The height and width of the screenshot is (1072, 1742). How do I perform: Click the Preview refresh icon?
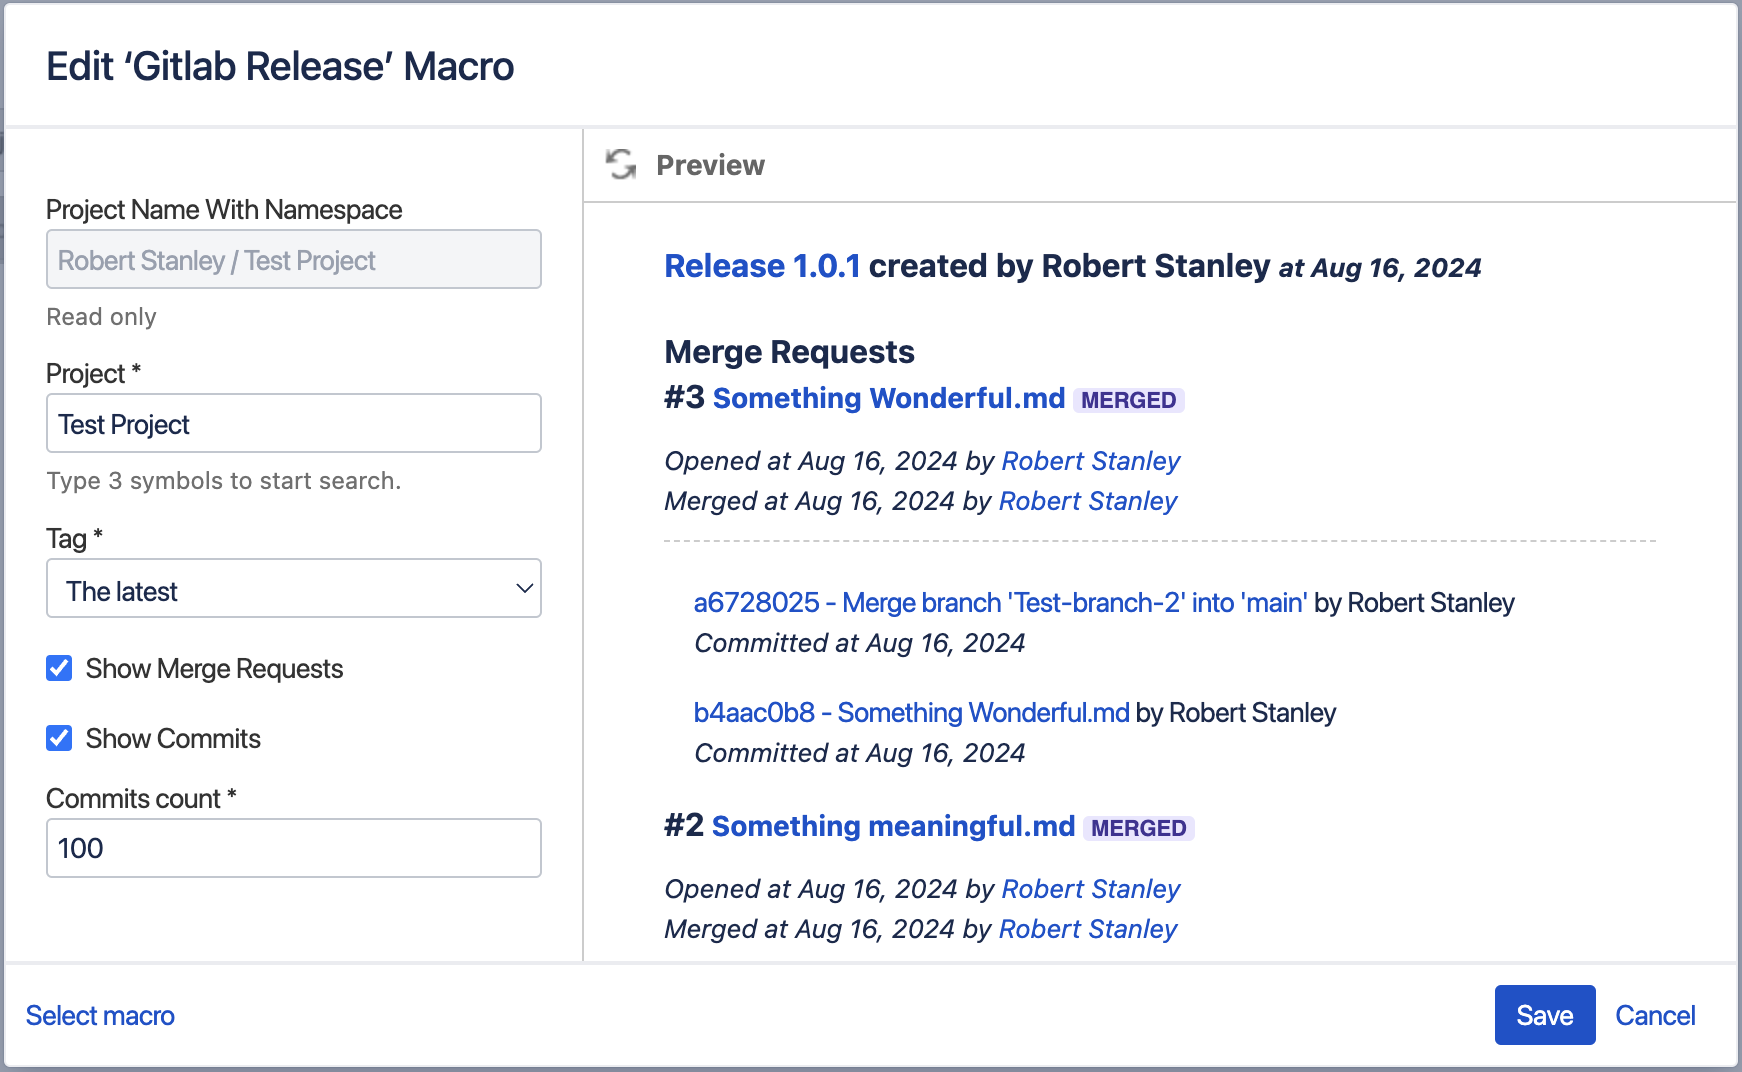click(x=621, y=164)
